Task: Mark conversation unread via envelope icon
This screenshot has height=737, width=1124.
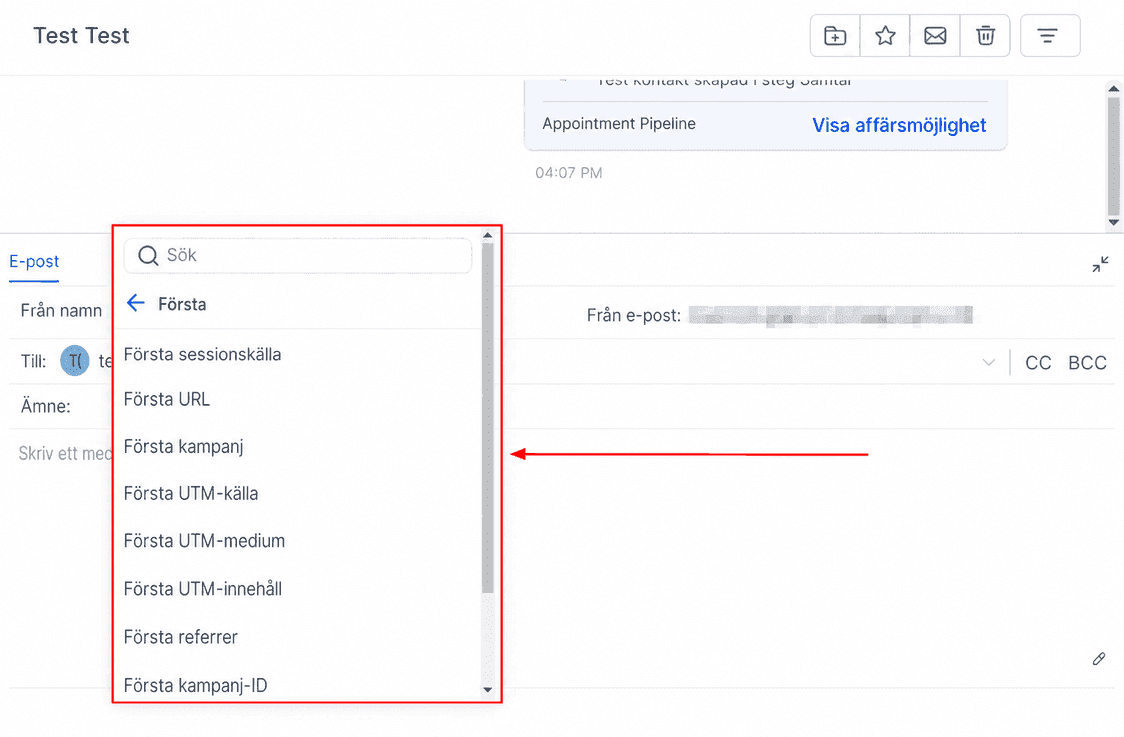Action: click(x=935, y=35)
